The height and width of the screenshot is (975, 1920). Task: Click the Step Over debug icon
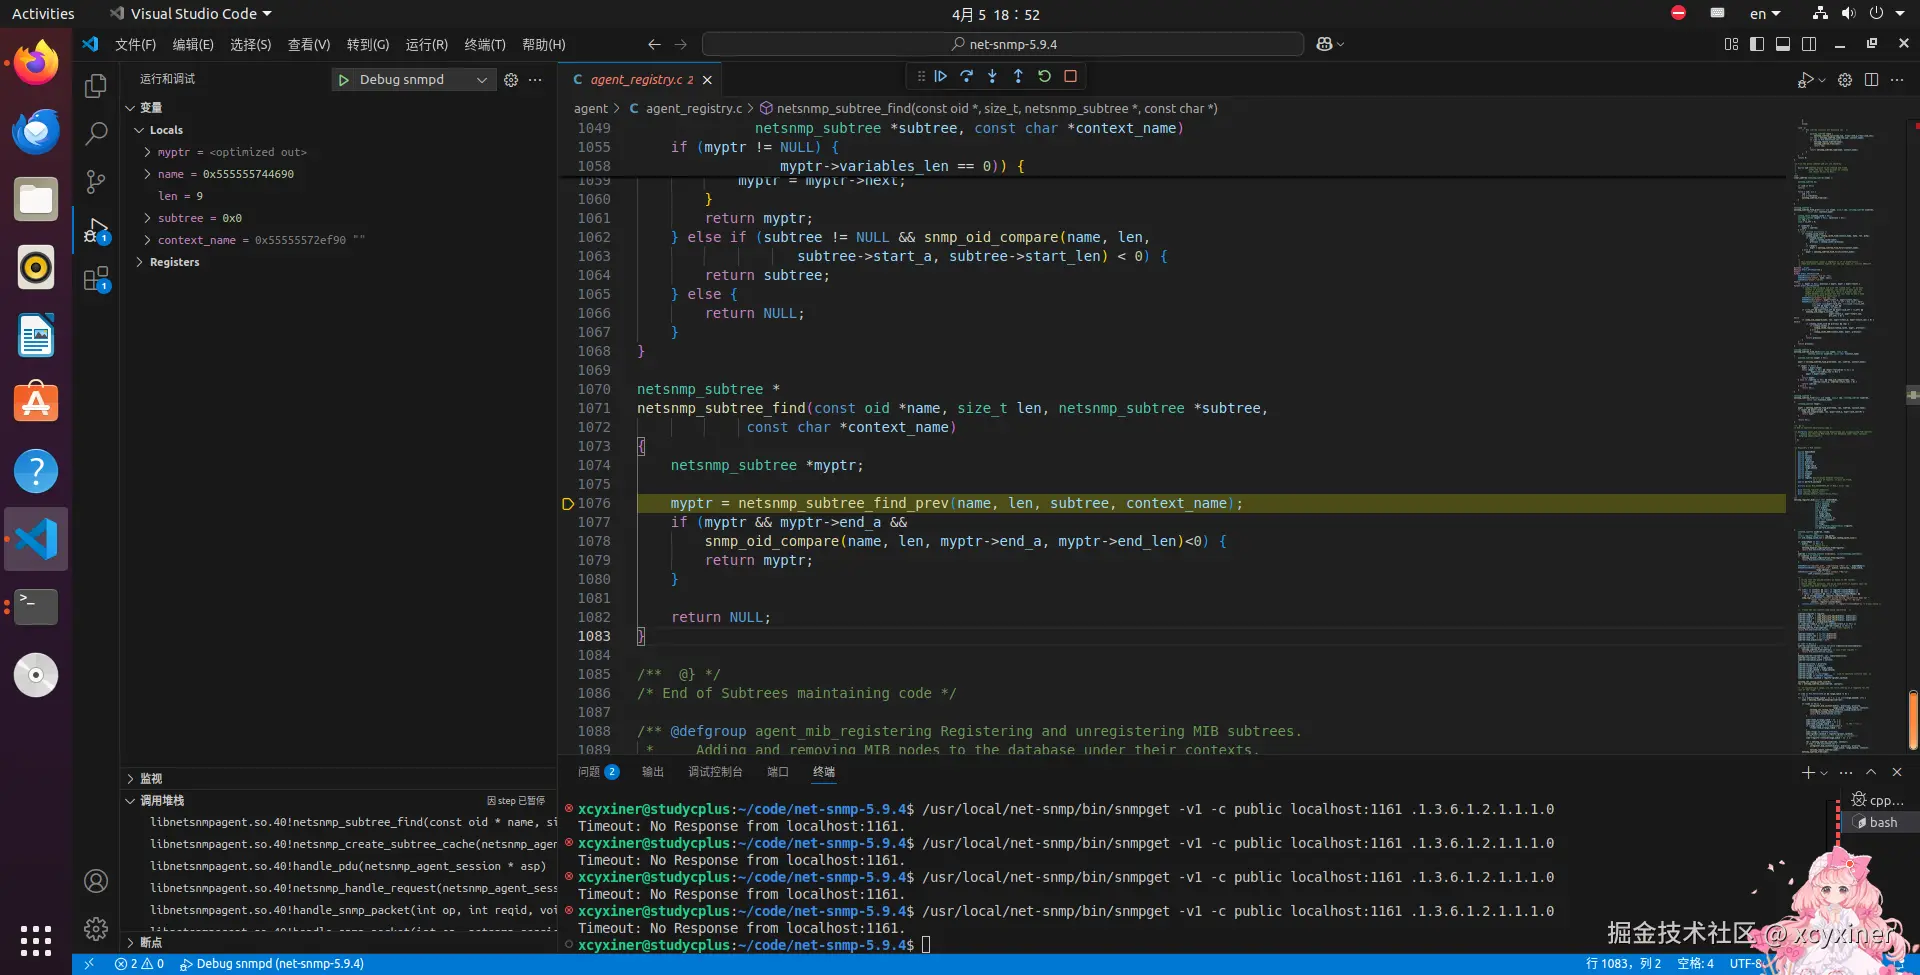[x=966, y=76]
